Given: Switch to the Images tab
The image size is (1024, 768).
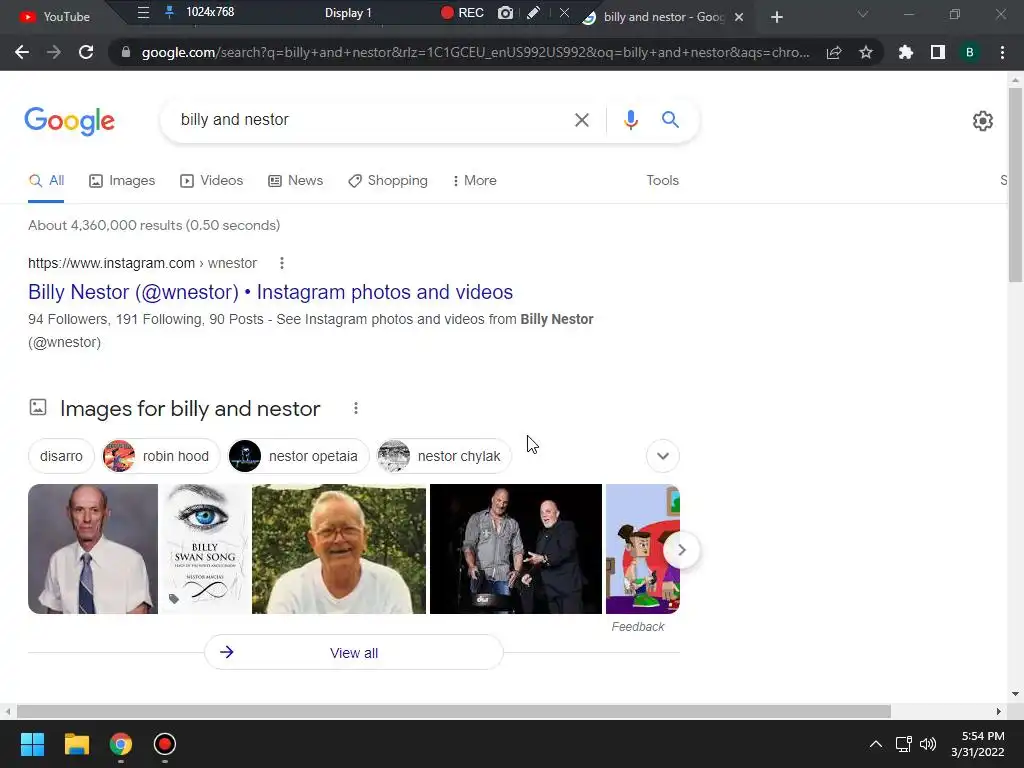Looking at the screenshot, I should (x=122, y=180).
